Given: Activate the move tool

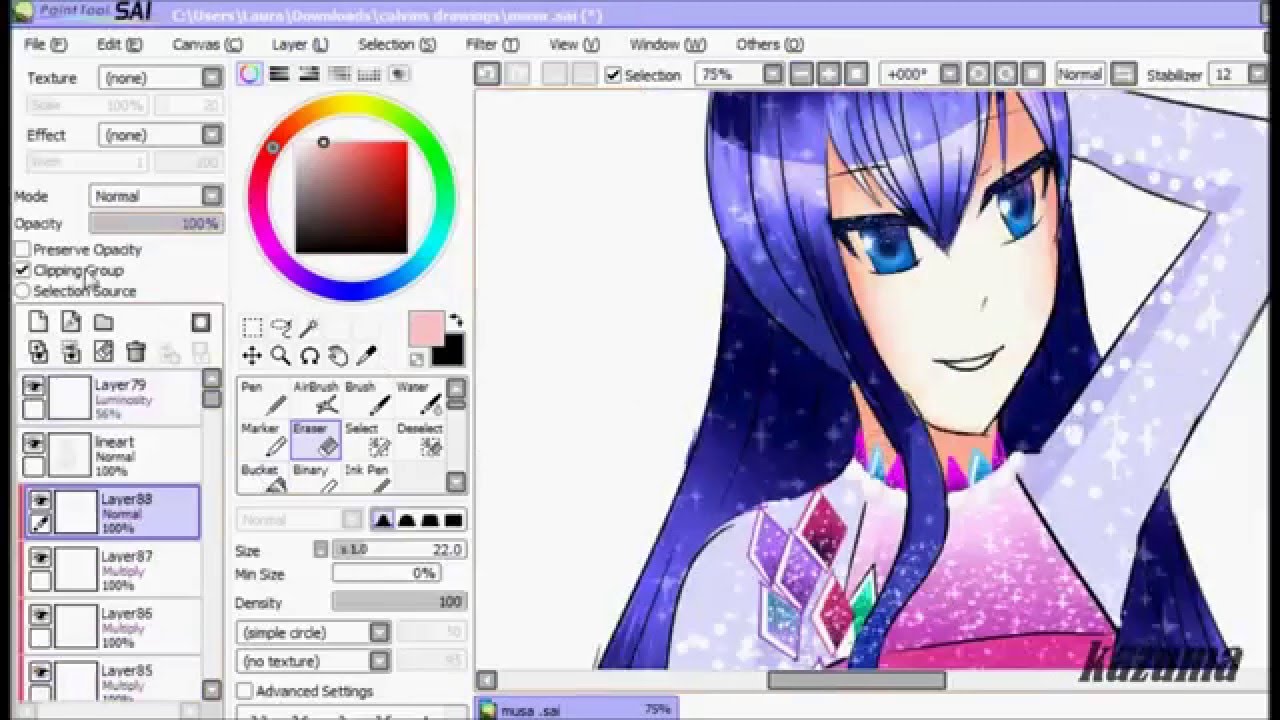Looking at the screenshot, I should (252, 356).
